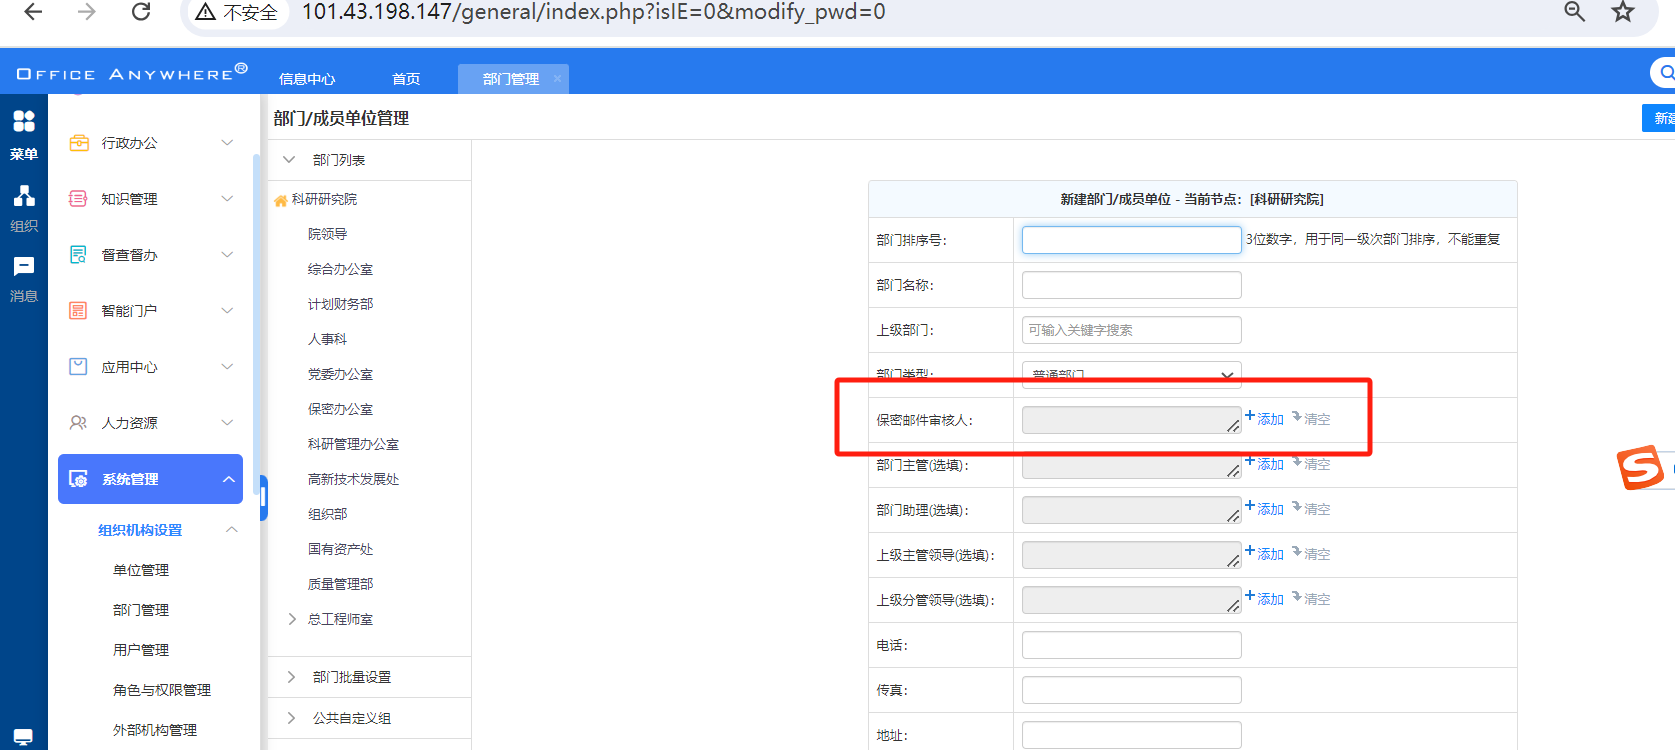Click the Office Anywhere logo
This screenshot has width=1675, height=750.
(x=132, y=73)
